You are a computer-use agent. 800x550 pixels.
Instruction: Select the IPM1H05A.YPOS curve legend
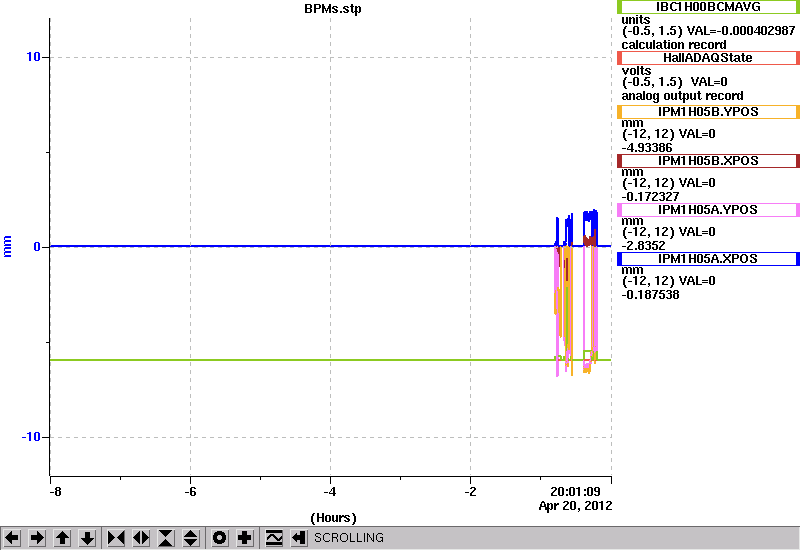click(708, 210)
